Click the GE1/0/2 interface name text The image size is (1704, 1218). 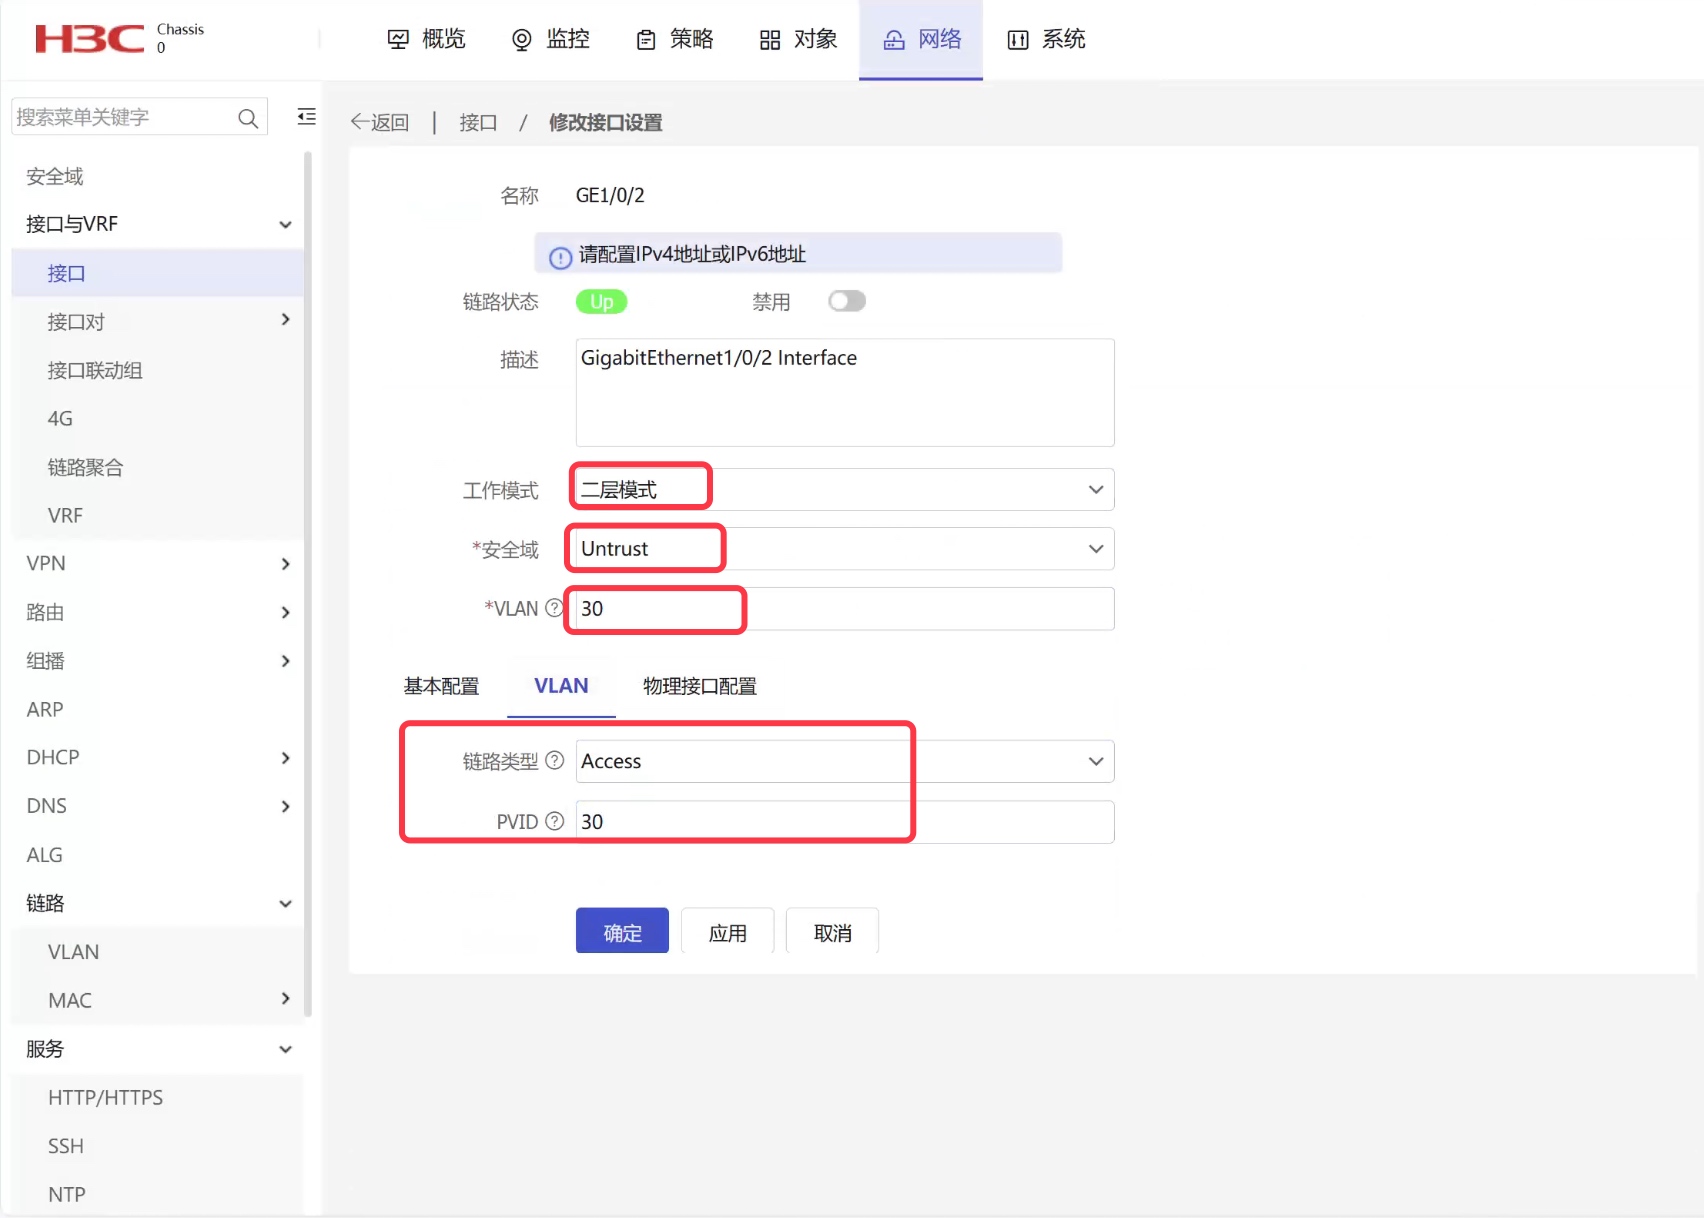click(x=610, y=195)
